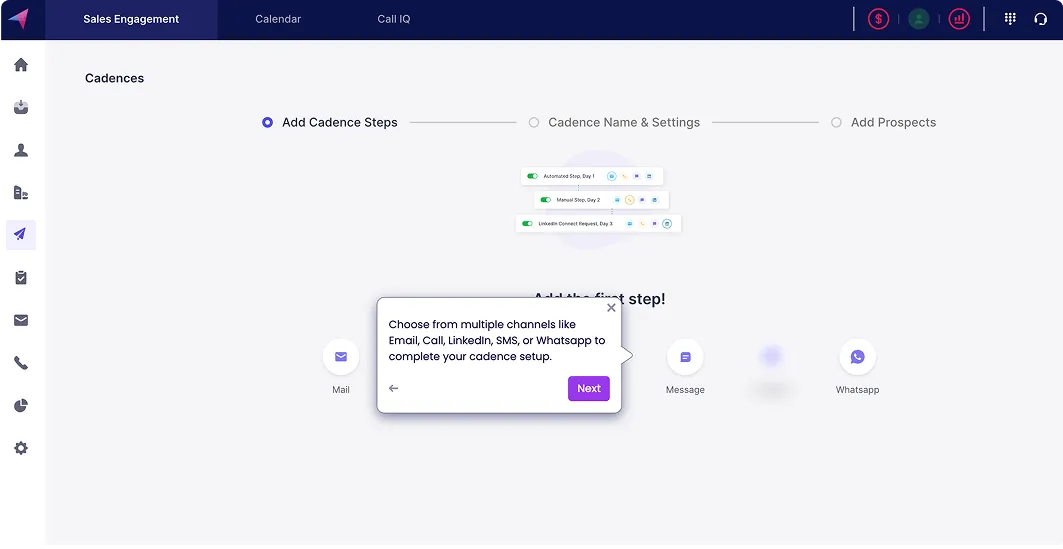Open the Tasks clipboard icon in sidebar
This screenshot has width=1063, height=549.
point(21,277)
